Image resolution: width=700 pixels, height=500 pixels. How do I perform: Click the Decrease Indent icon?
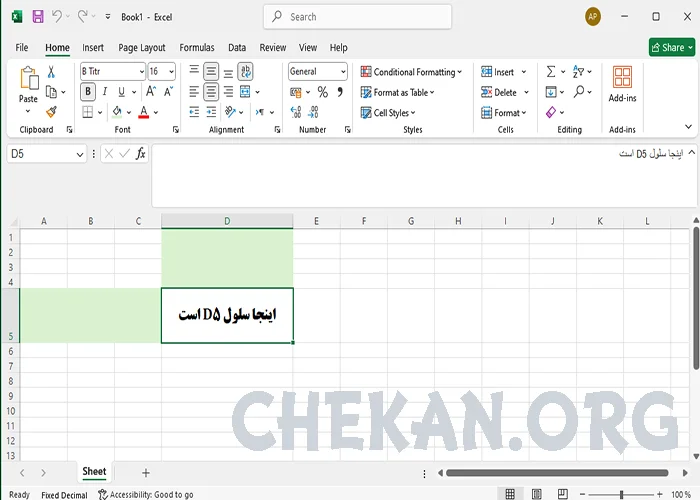click(194, 112)
